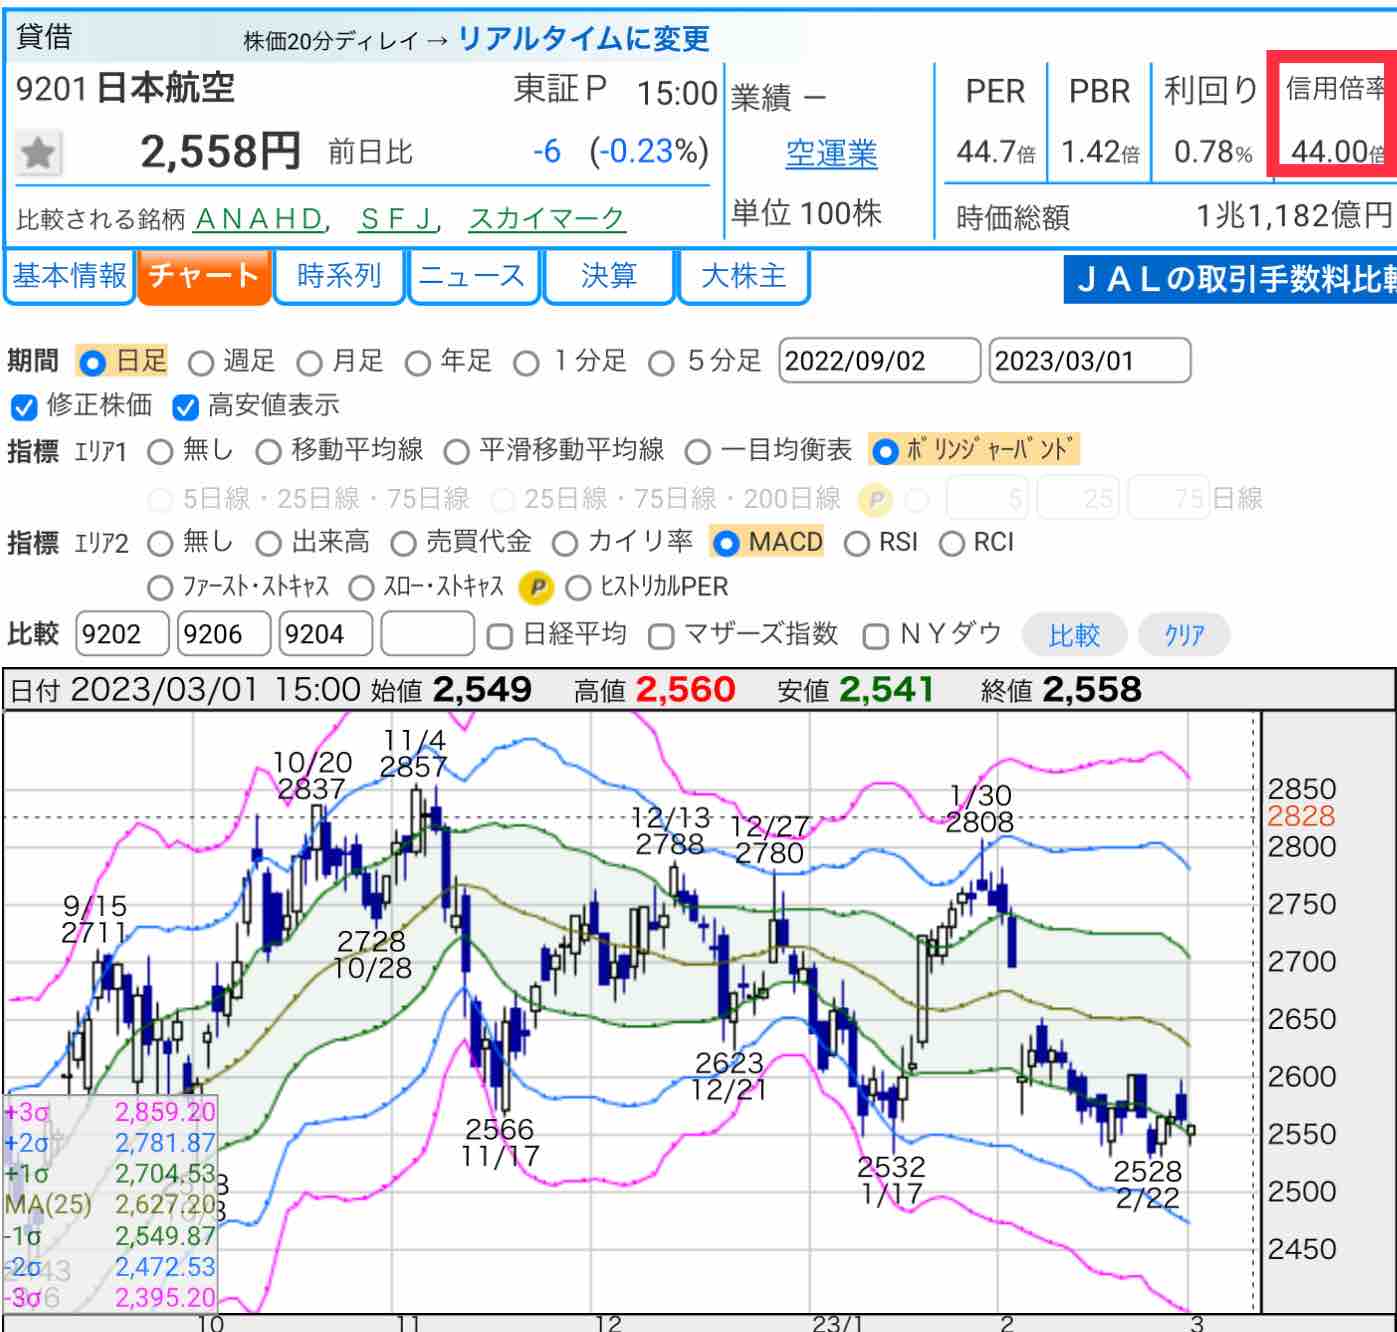
Task: Click リアルタイムに変更 link
Action: [583, 39]
